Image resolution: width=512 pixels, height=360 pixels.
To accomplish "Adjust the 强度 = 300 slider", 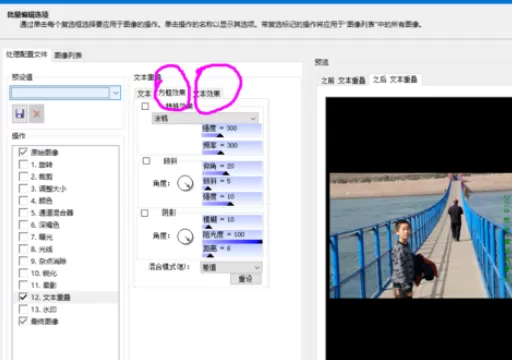I will (x=232, y=131).
